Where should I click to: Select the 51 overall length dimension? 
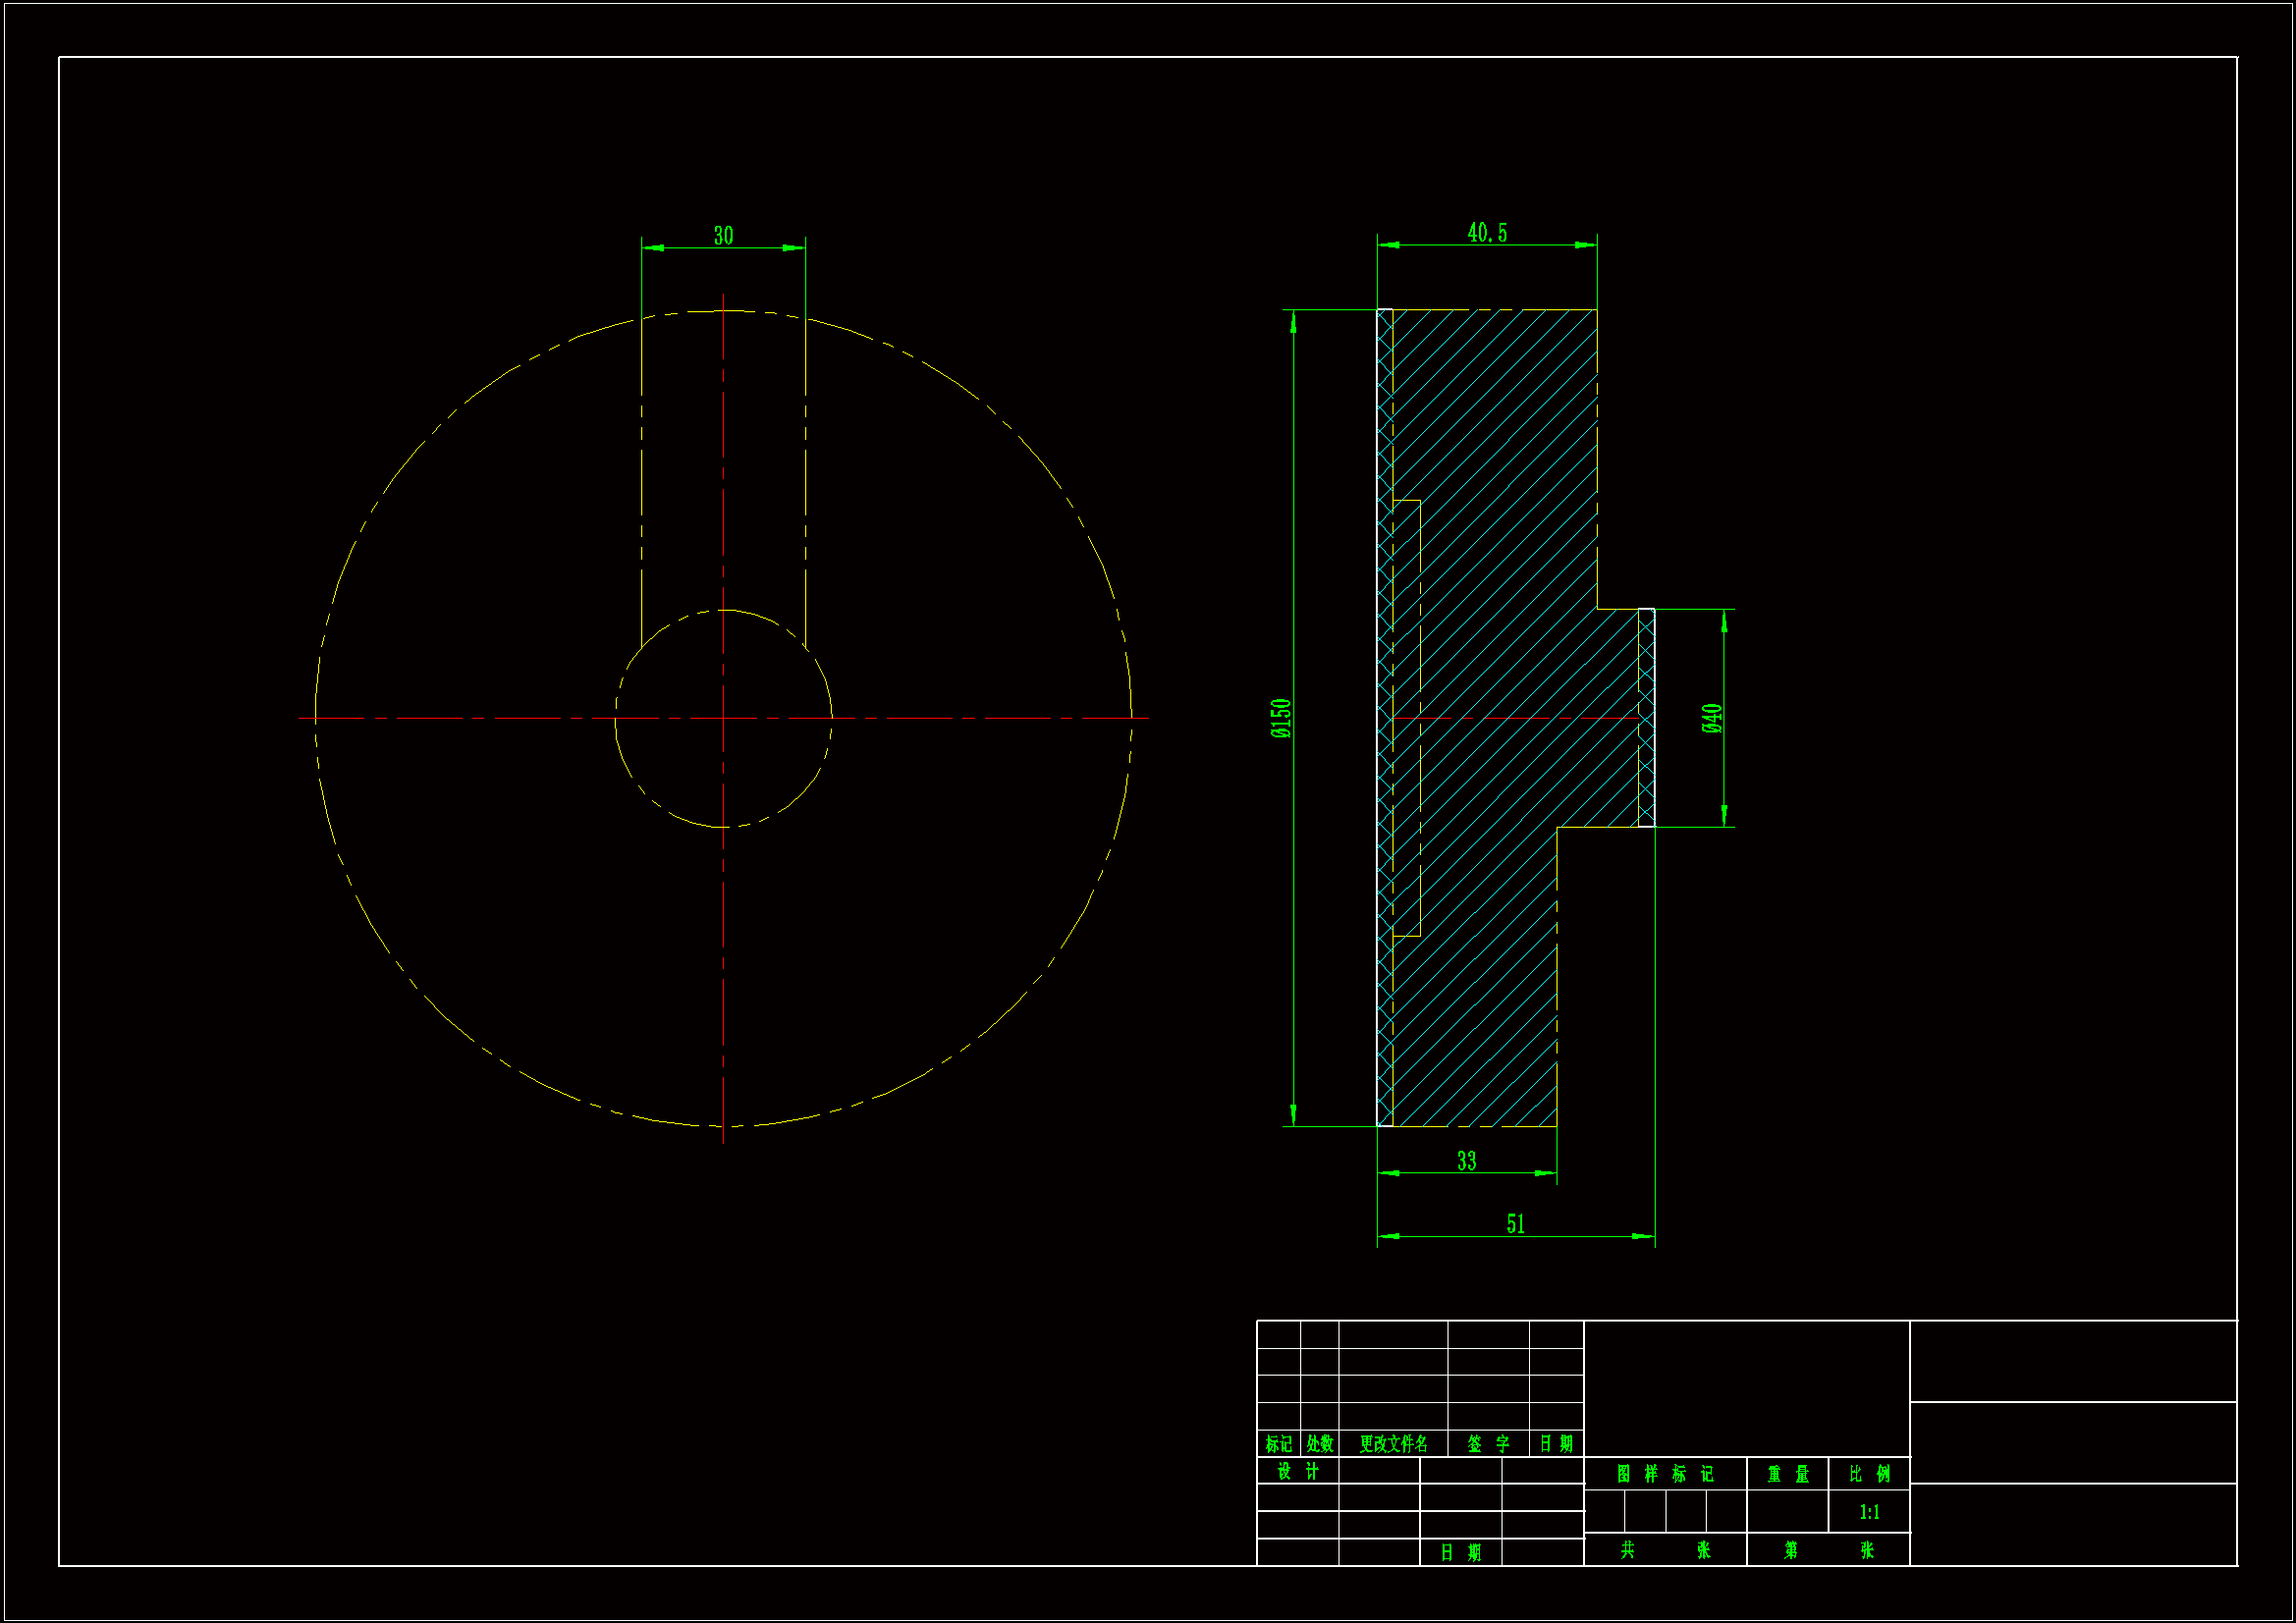click(x=1515, y=1224)
